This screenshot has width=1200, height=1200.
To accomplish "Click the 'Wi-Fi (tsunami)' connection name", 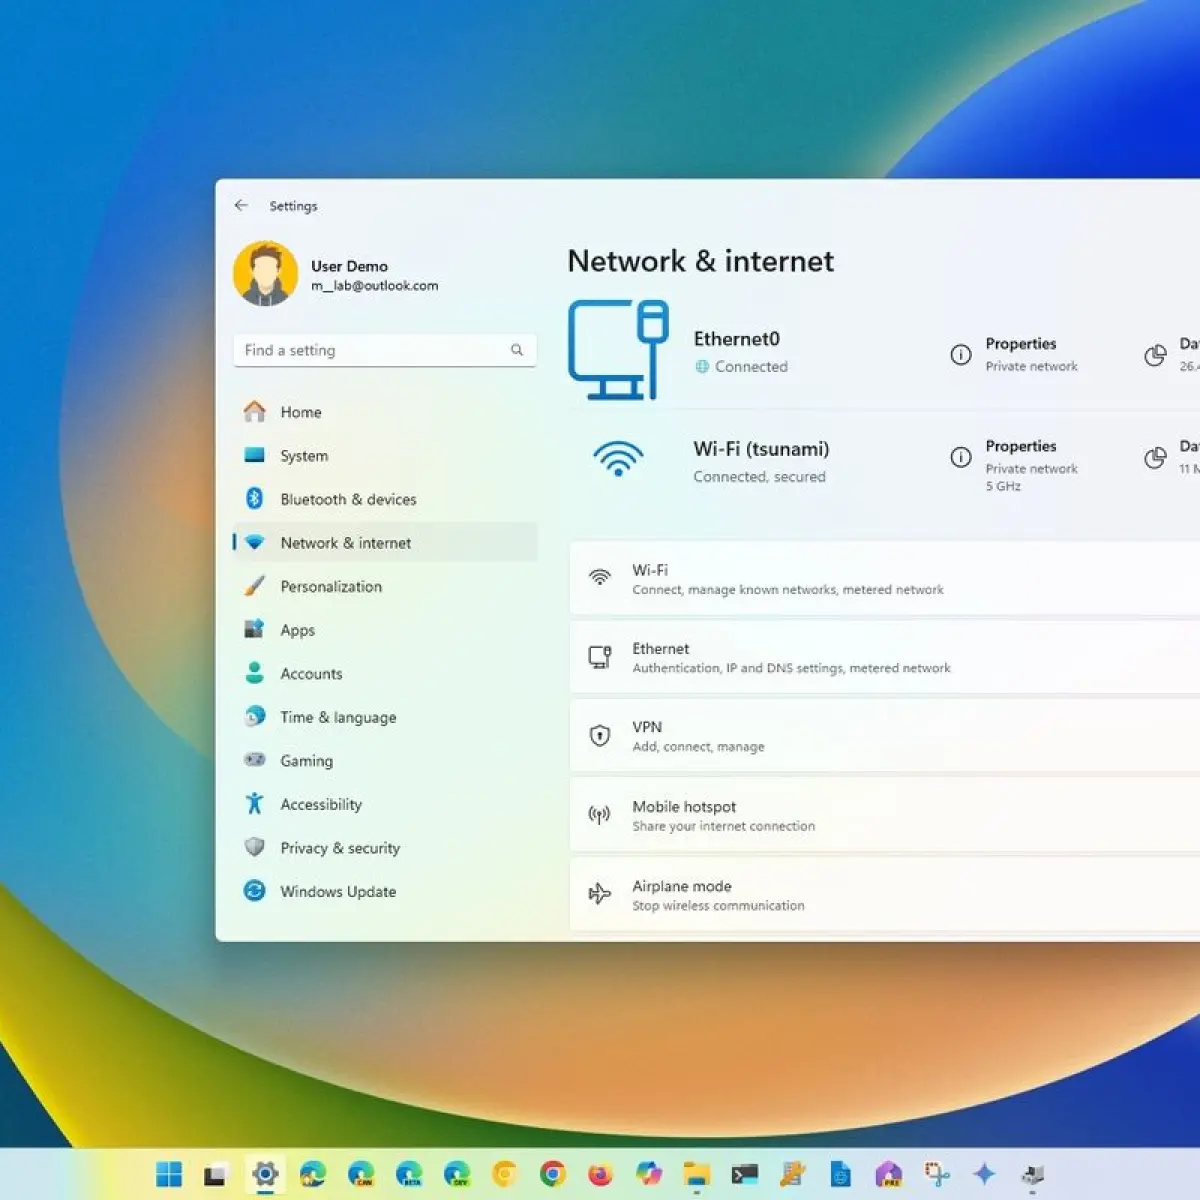I will click(761, 449).
